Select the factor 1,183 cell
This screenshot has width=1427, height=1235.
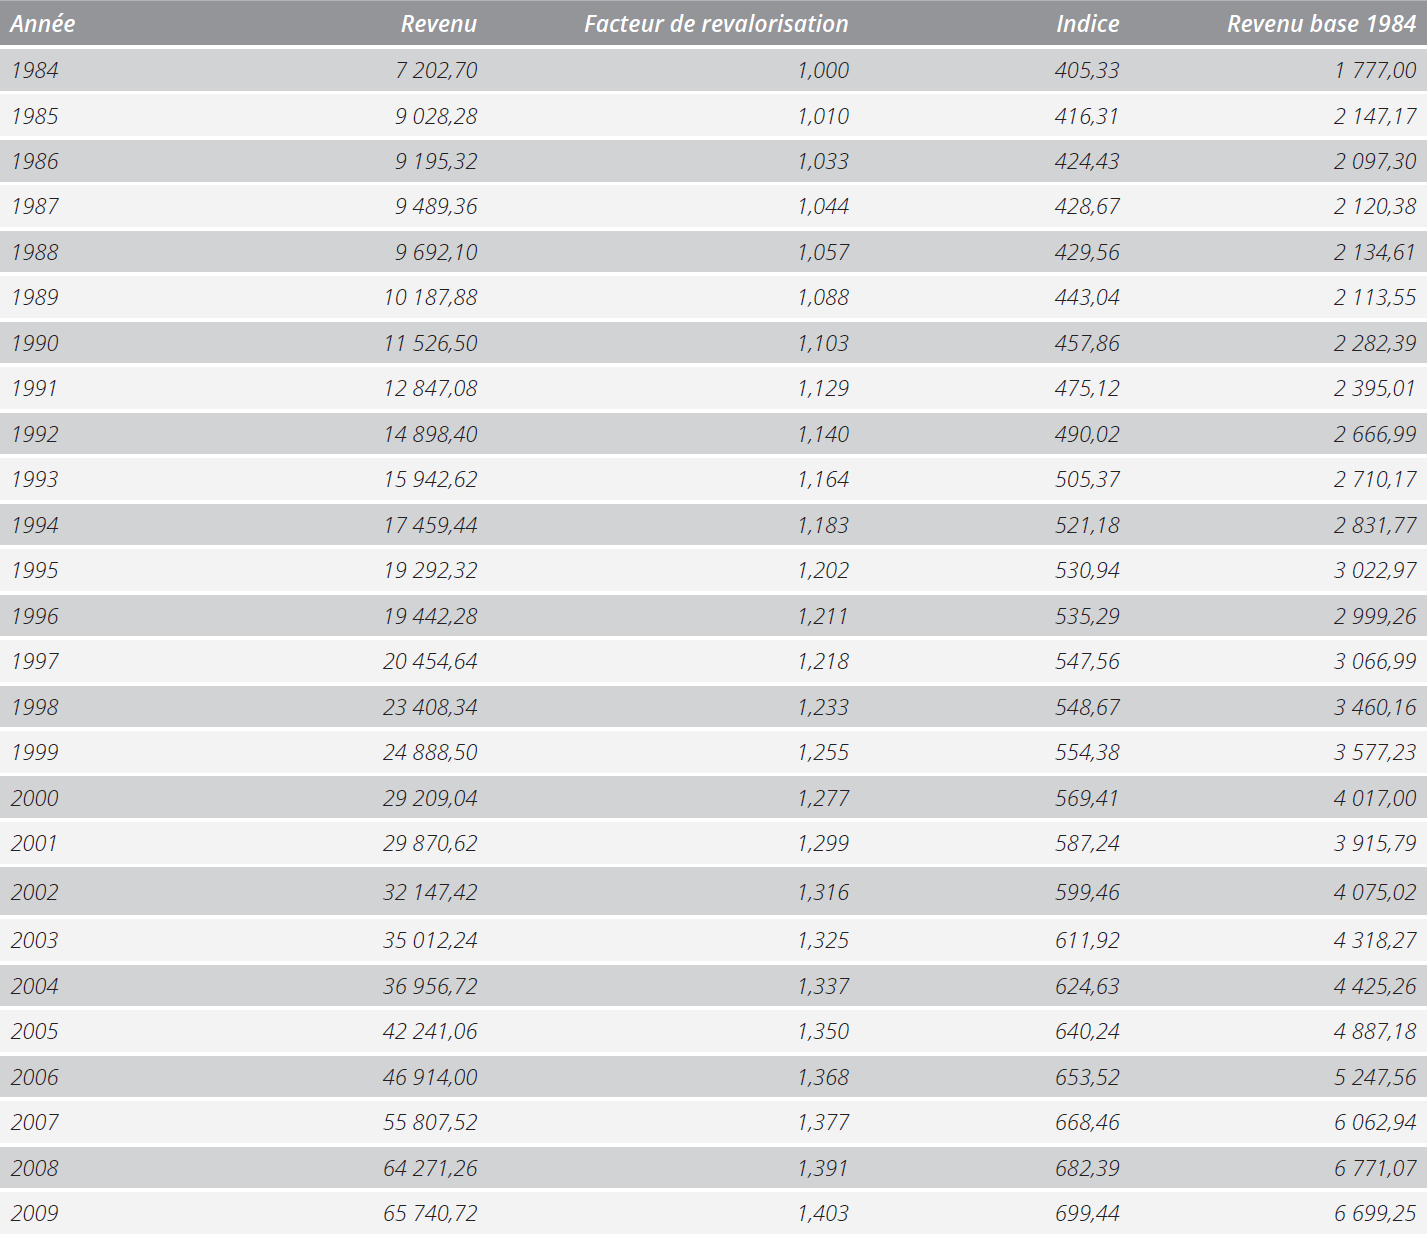[823, 525]
